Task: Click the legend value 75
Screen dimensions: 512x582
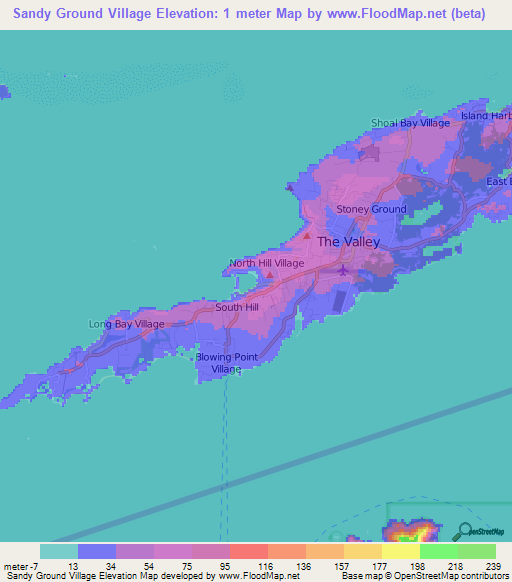Action: click(x=187, y=567)
